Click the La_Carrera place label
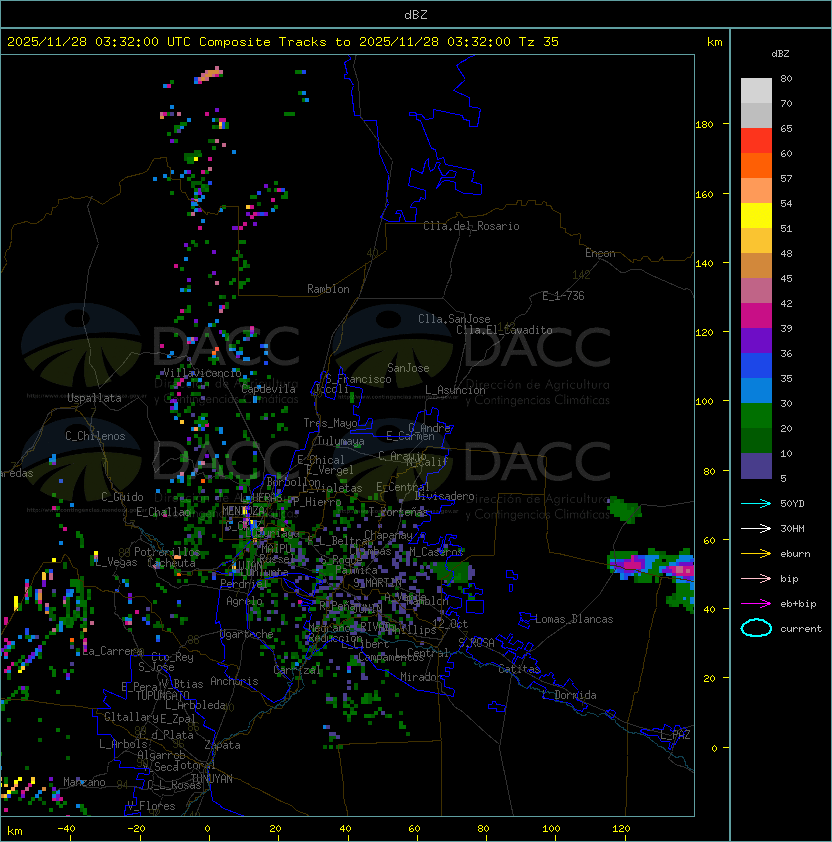The height and width of the screenshot is (842, 832). tap(112, 651)
